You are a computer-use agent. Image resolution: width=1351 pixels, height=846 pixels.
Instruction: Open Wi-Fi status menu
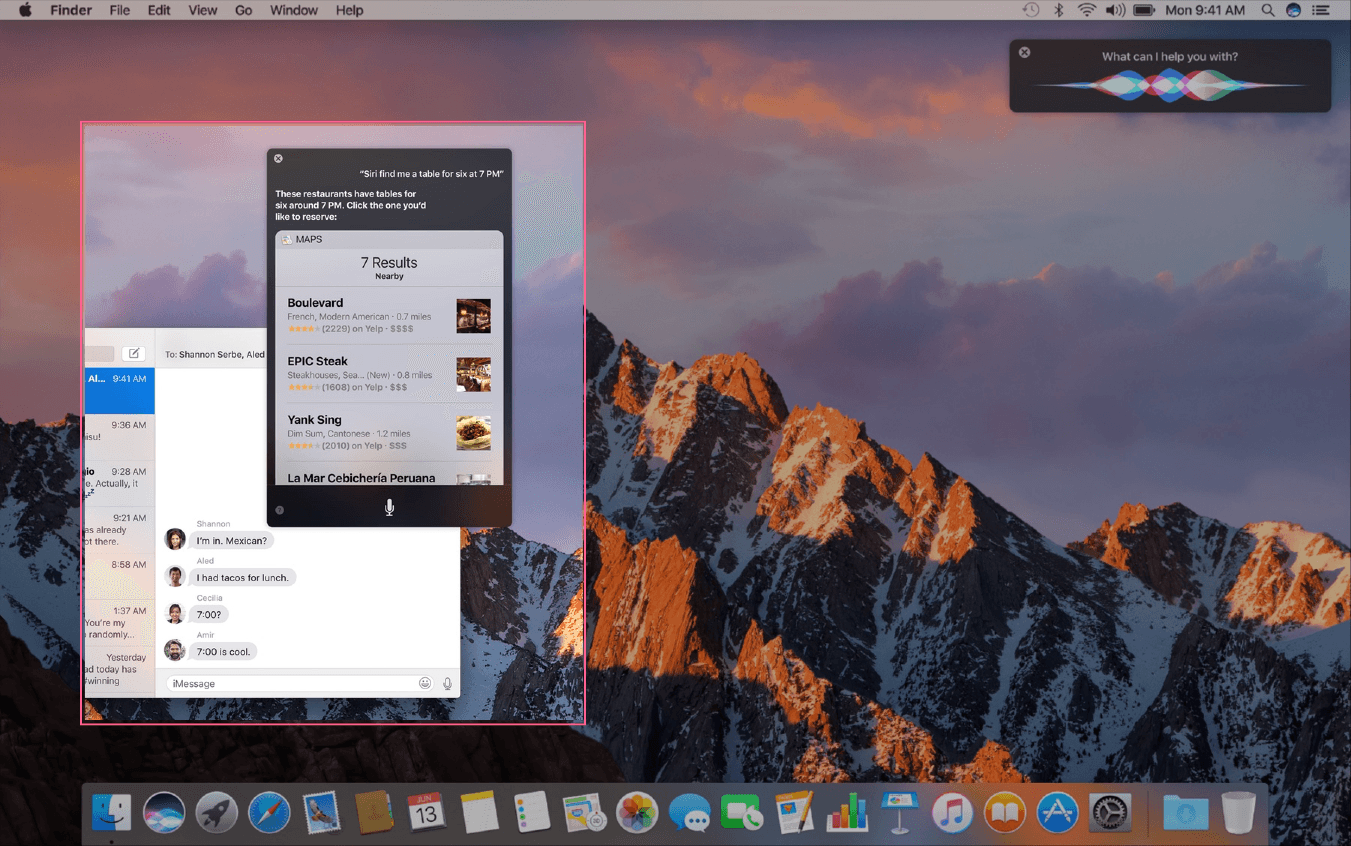(1086, 10)
